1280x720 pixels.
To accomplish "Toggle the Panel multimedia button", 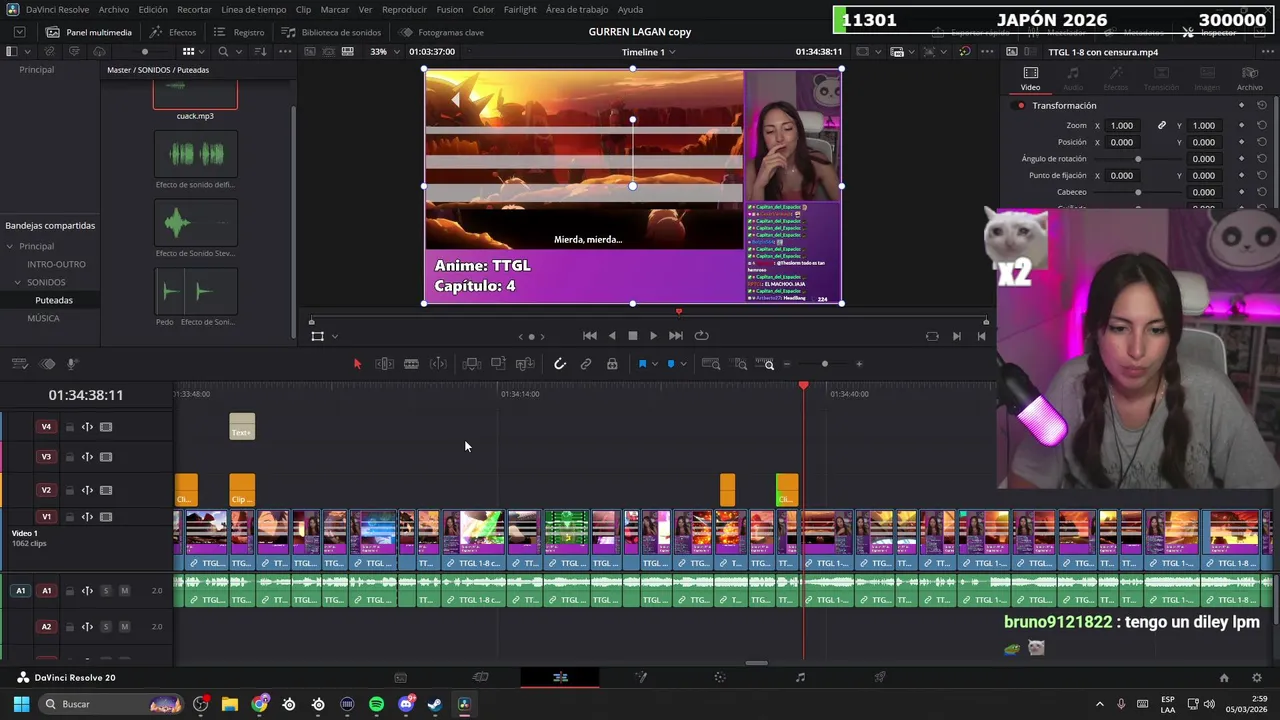I will [x=88, y=32].
